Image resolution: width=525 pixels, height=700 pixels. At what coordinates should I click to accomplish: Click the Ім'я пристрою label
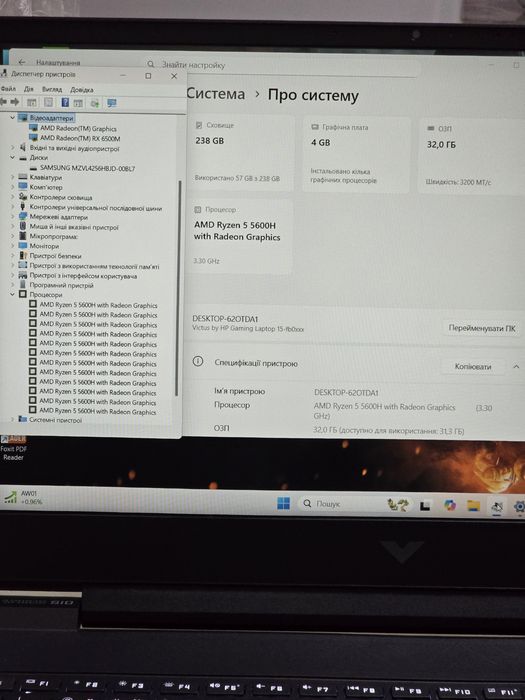(239, 391)
